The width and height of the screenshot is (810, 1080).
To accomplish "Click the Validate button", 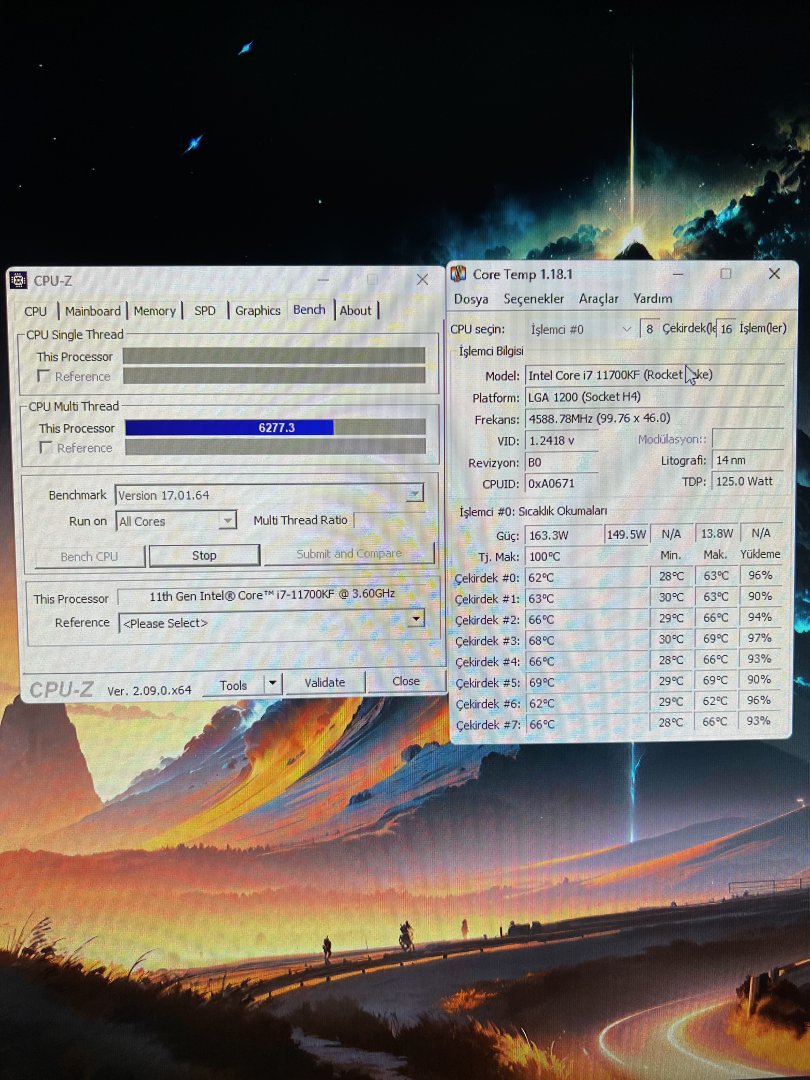I will tap(325, 683).
